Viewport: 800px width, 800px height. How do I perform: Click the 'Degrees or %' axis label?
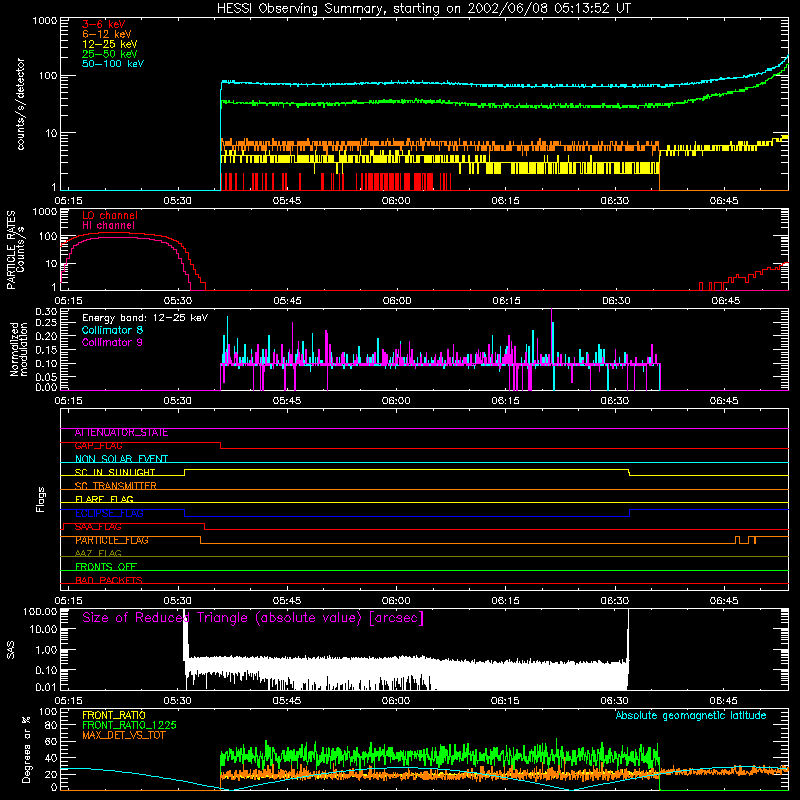[26, 749]
